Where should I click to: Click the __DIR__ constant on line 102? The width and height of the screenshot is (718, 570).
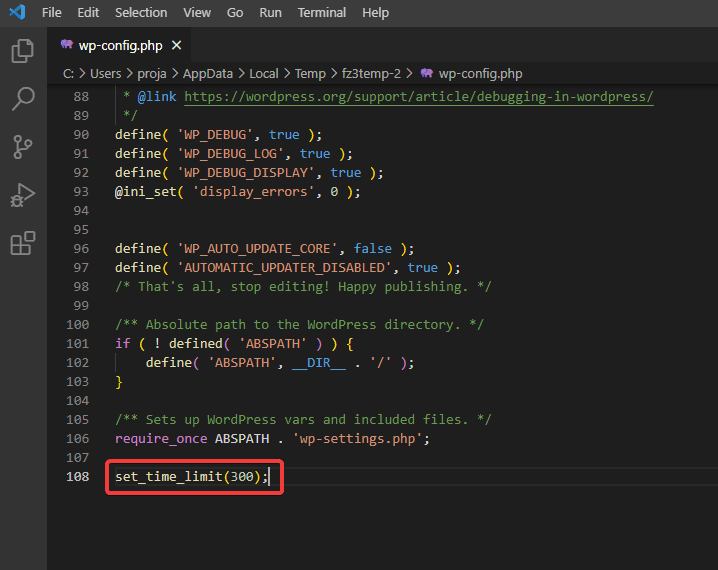tap(319, 363)
